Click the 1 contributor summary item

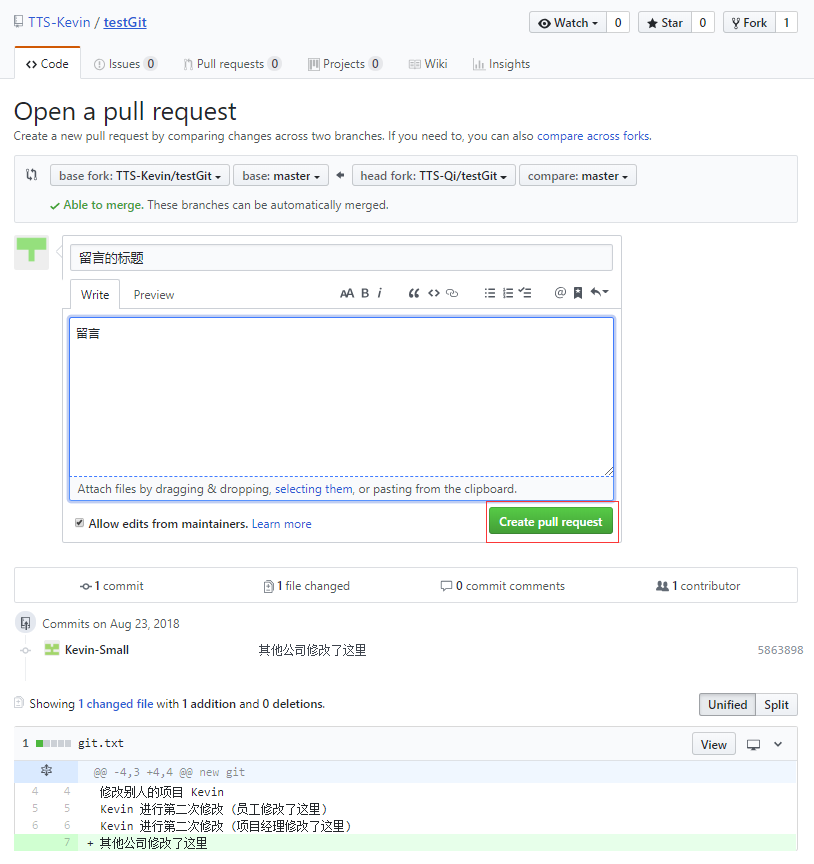pyautogui.click(x=698, y=586)
